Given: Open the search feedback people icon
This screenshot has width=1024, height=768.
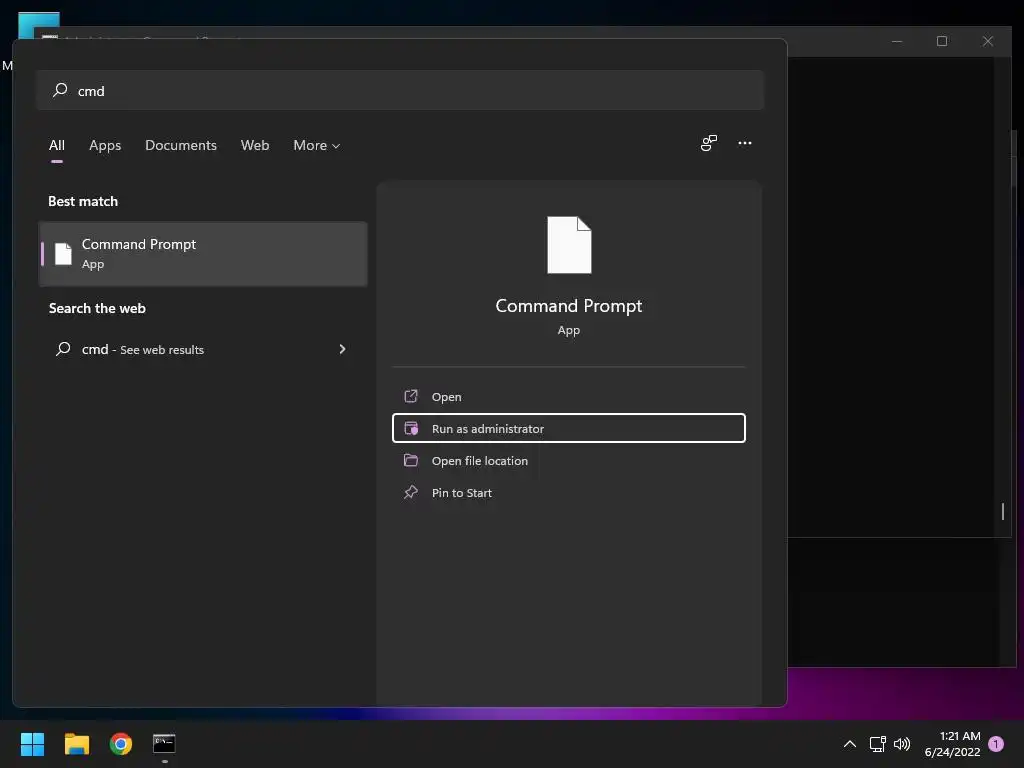Looking at the screenshot, I should pyautogui.click(x=709, y=143).
